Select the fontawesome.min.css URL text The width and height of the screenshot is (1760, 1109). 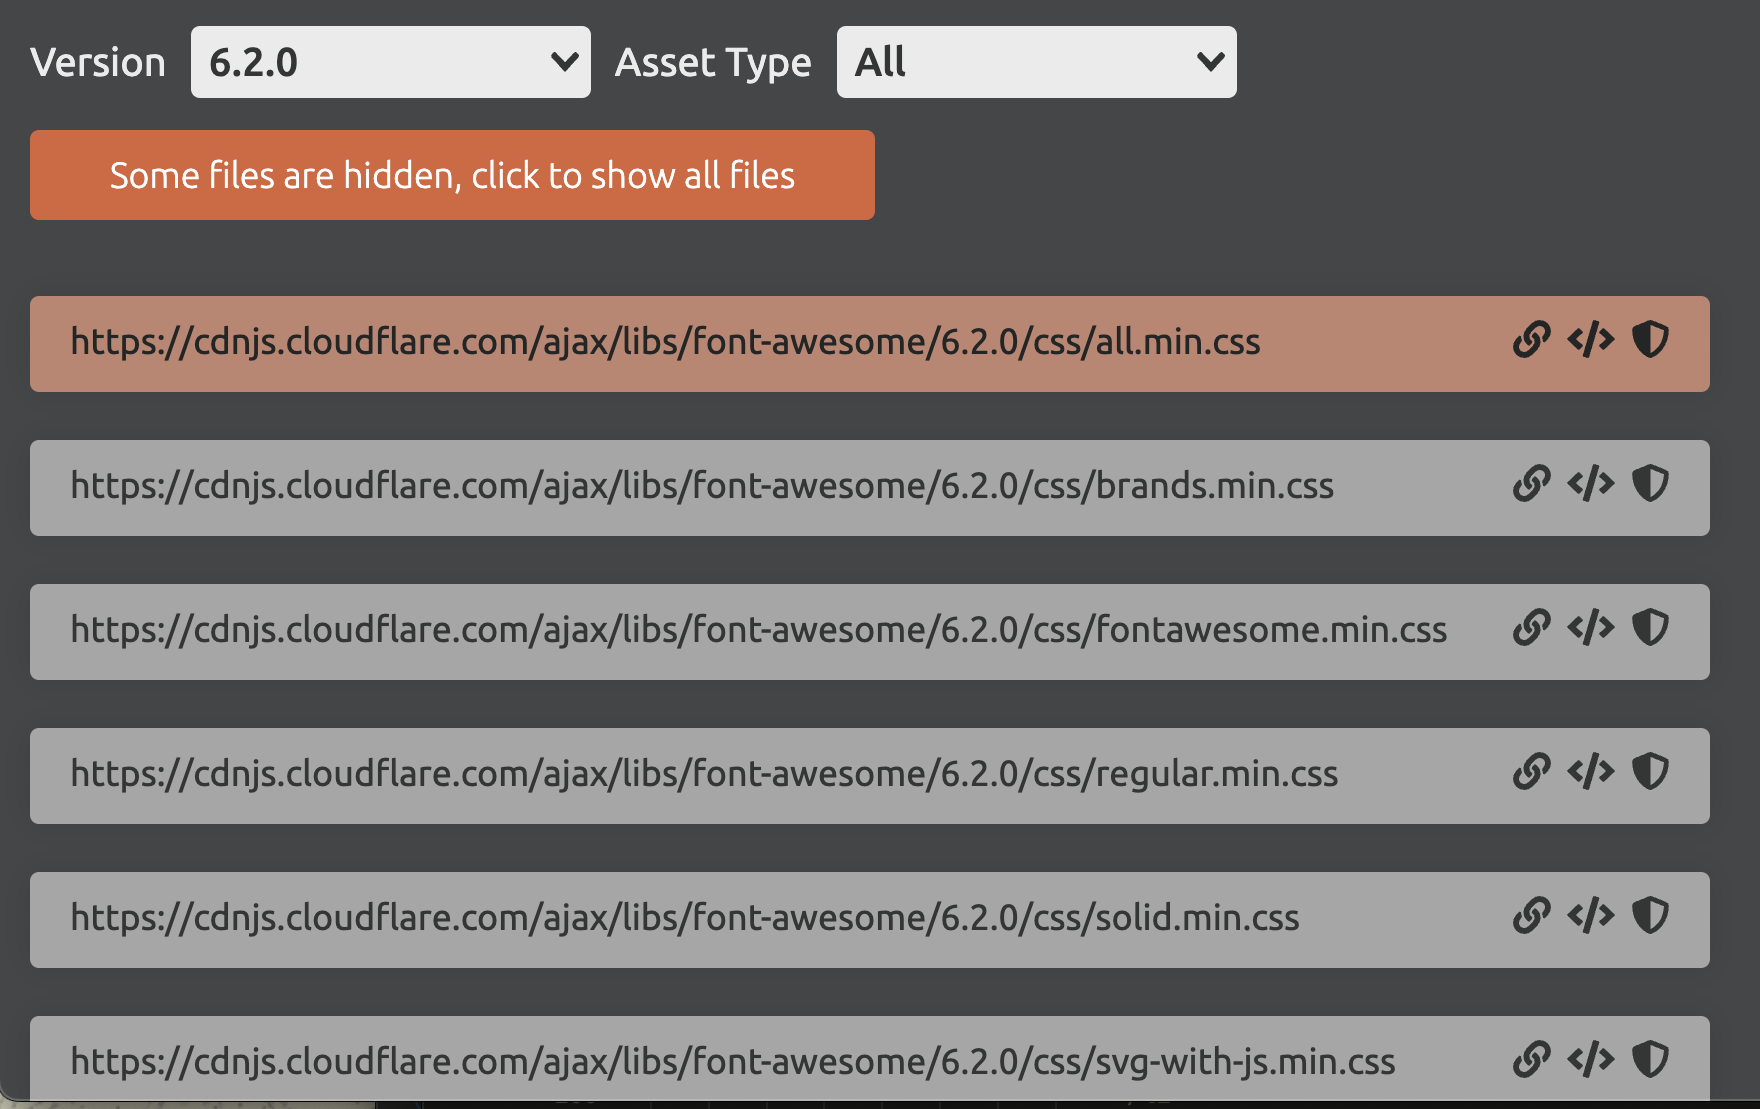click(x=758, y=630)
